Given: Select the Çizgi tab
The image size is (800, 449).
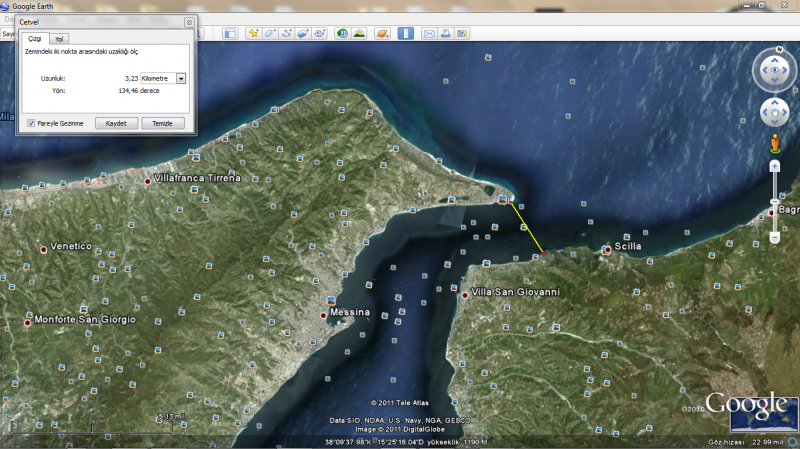Looking at the screenshot, I should click(33, 38).
